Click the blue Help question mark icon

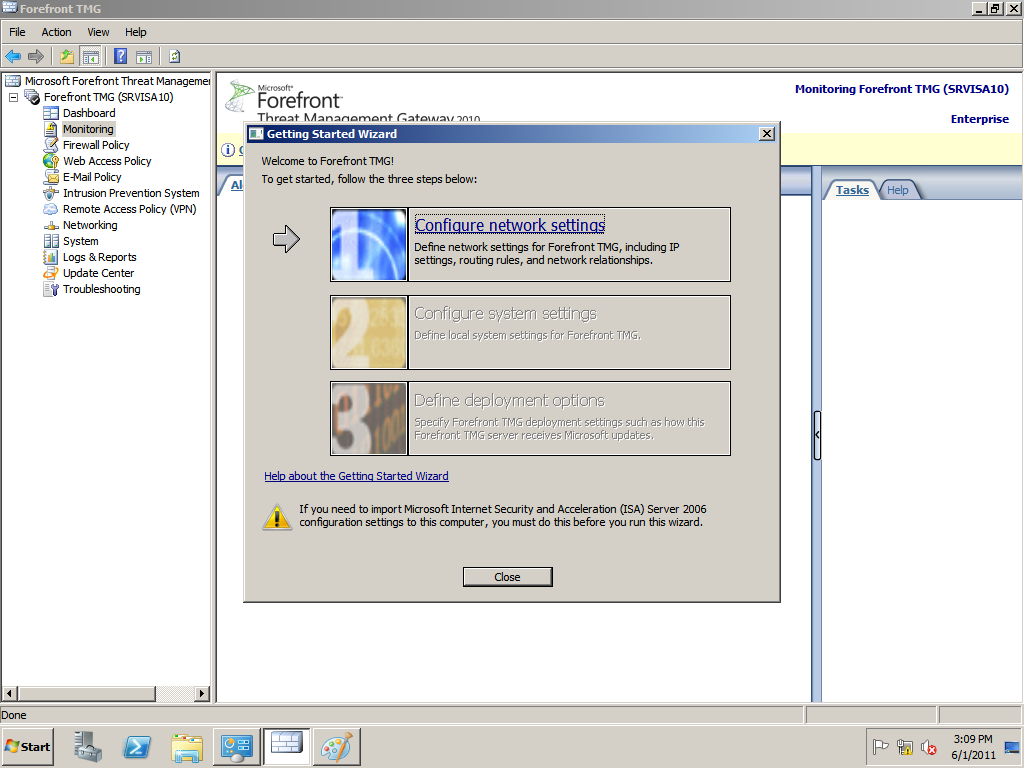point(120,56)
